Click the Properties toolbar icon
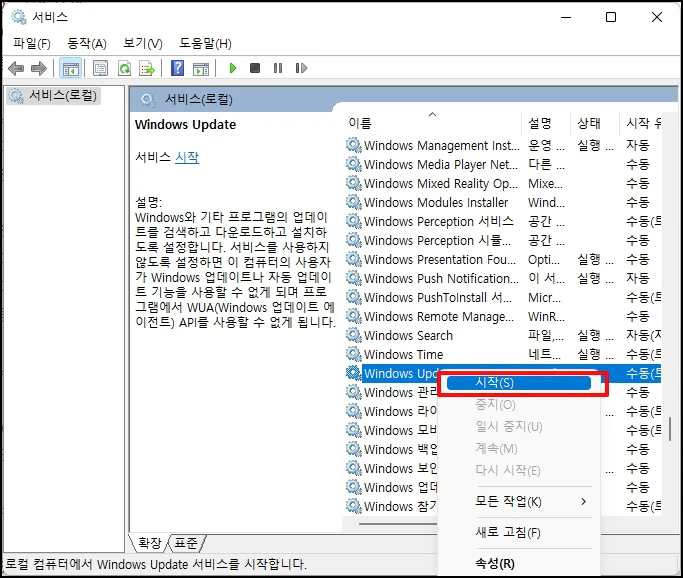 (101, 68)
